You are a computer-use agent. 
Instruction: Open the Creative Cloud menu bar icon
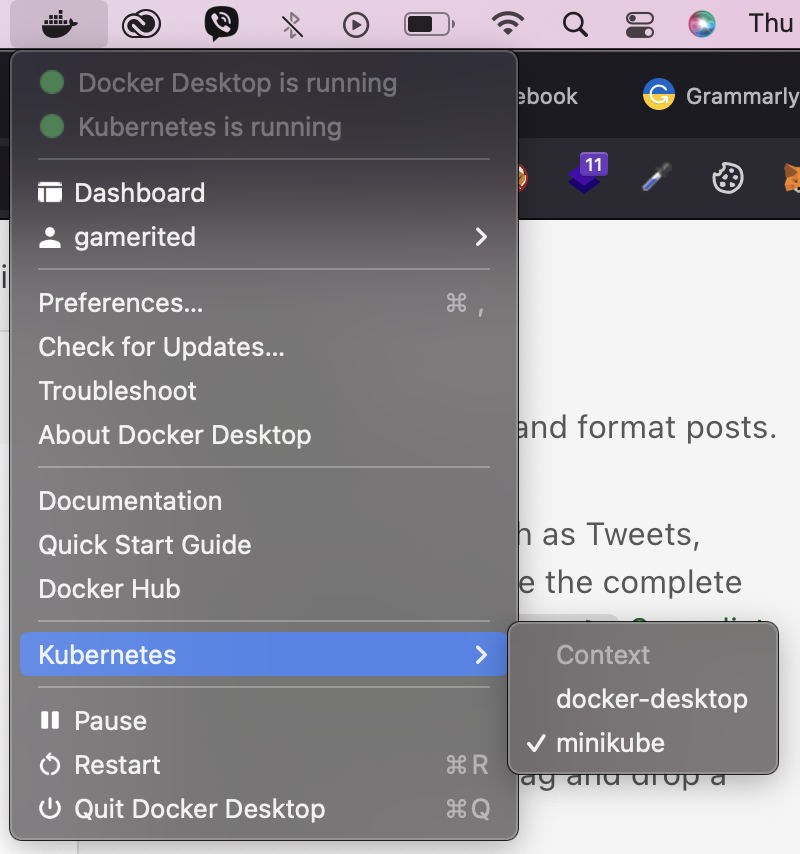[x=141, y=24]
